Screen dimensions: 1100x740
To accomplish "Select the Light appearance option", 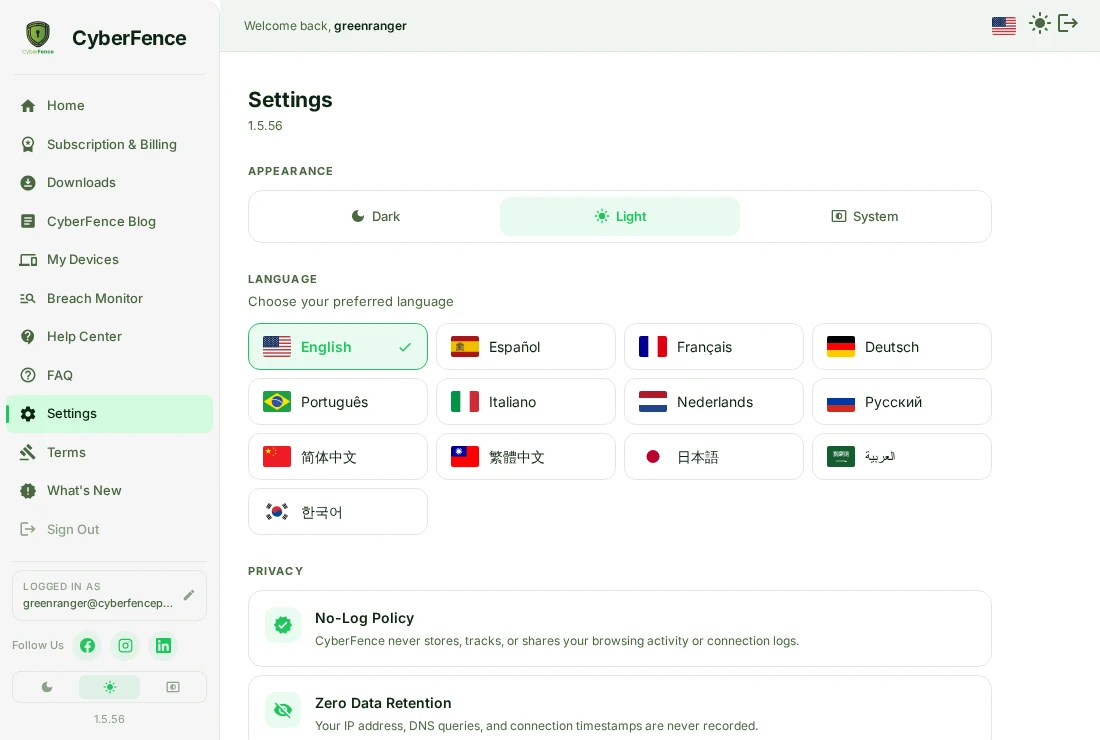I will [x=620, y=216].
